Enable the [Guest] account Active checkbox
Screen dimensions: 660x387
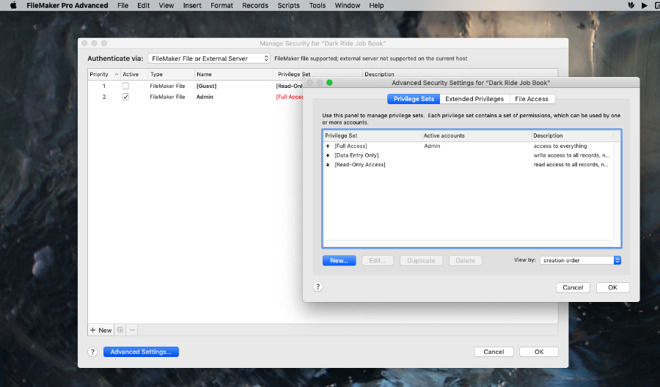125,86
